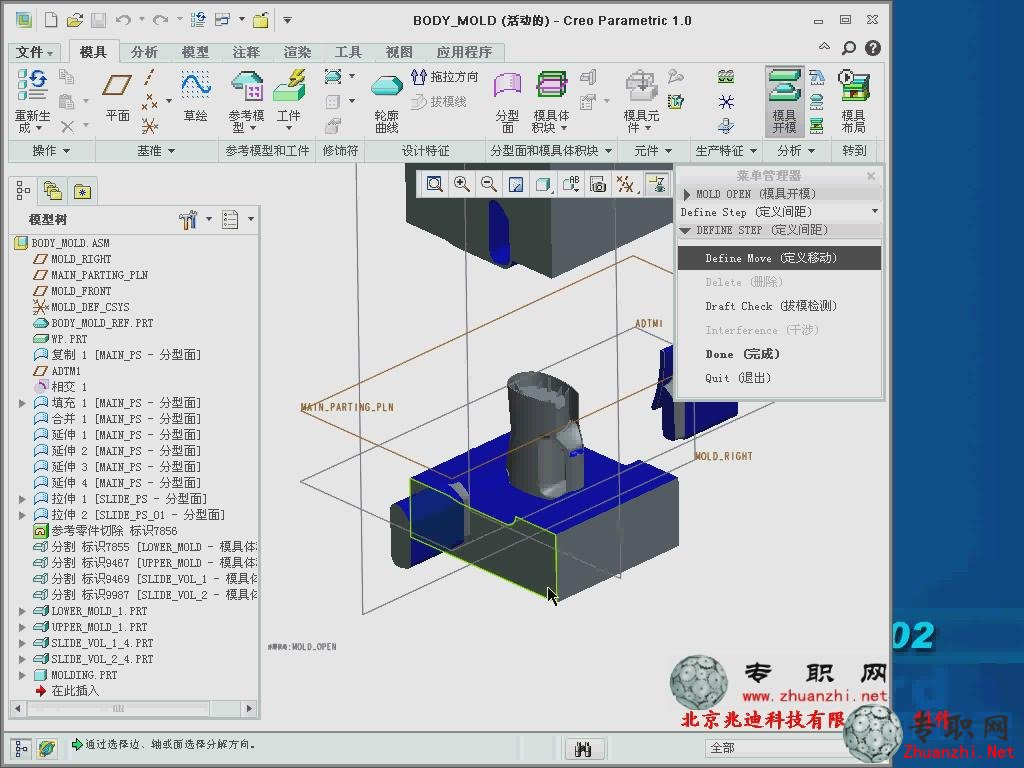Select the Plane (平面) datum tool
The width and height of the screenshot is (1024, 768).
click(x=117, y=86)
